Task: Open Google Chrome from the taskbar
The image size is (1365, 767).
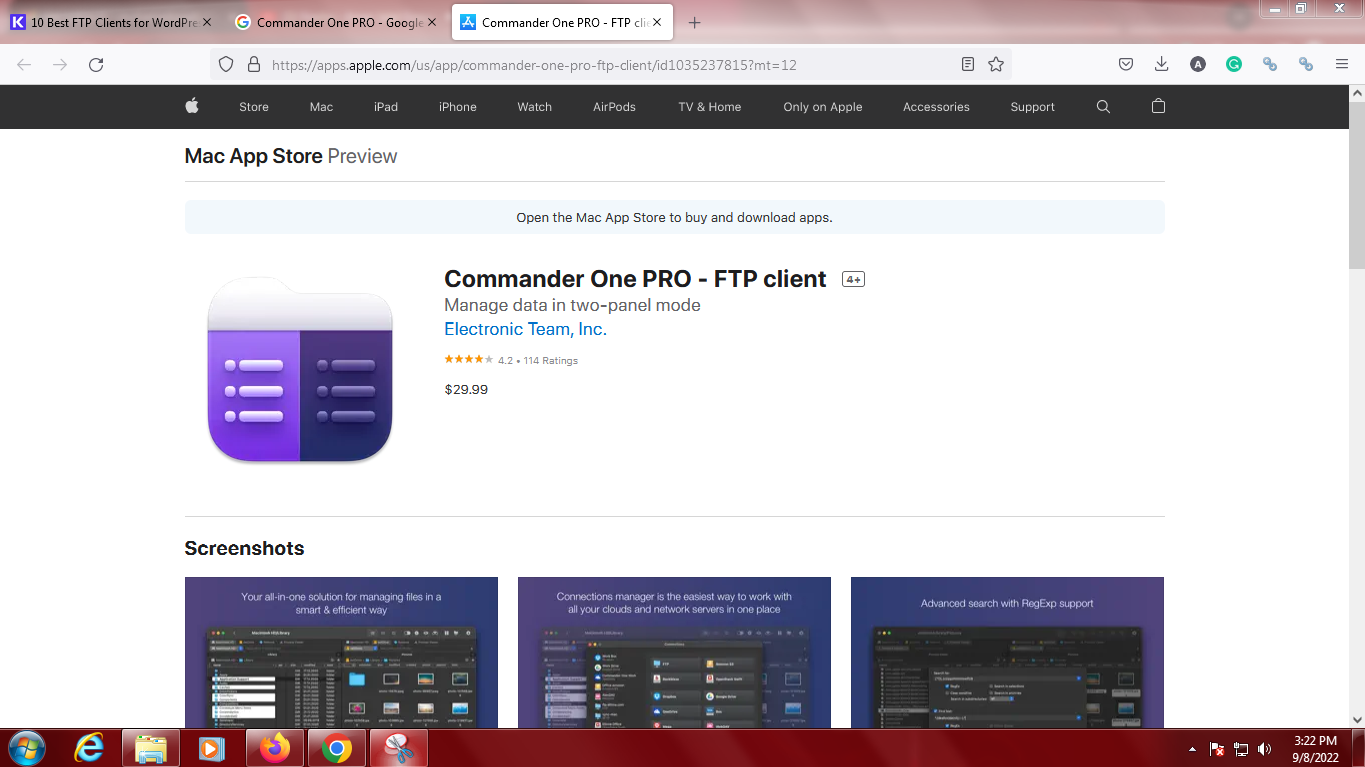Action: click(x=336, y=748)
